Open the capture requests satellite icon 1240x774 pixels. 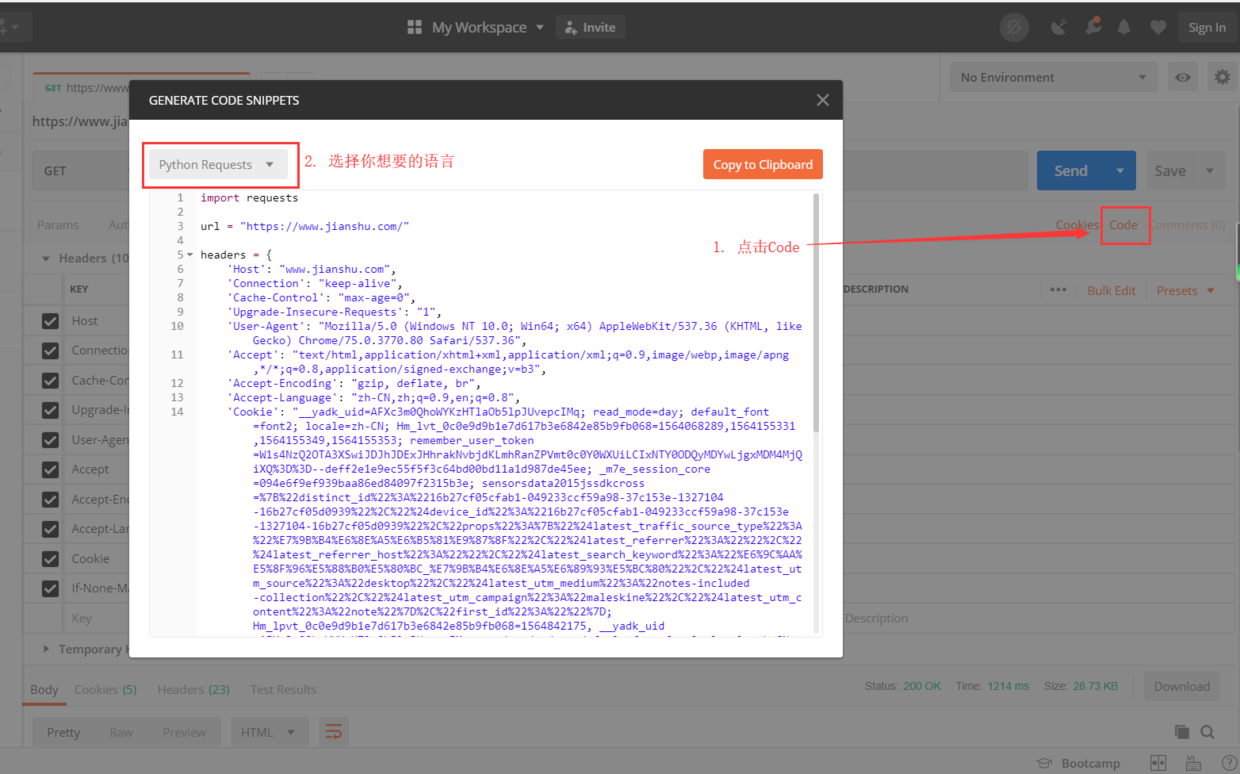[x=1059, y=27]
